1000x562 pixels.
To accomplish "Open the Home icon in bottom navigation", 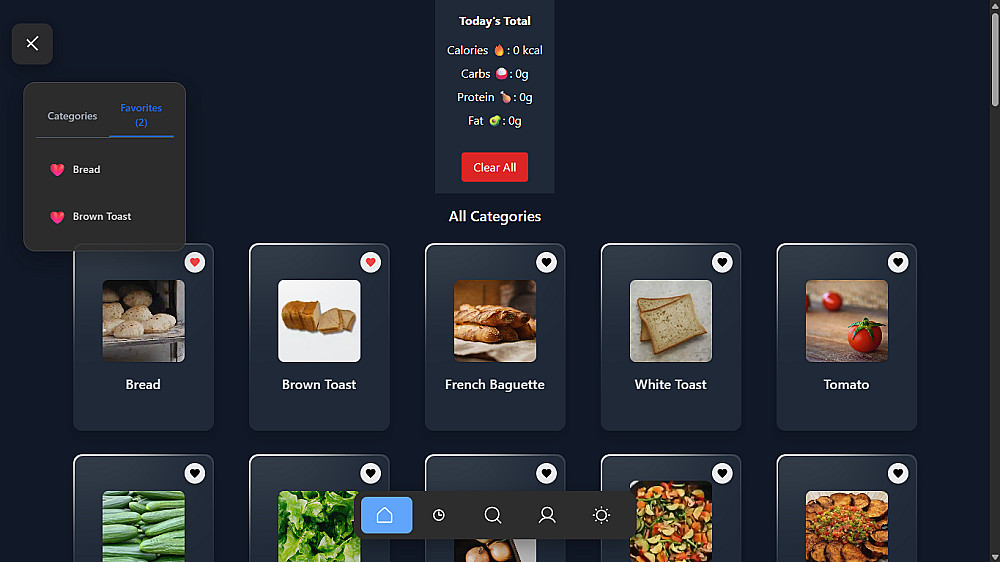I will tap(386, 515).
